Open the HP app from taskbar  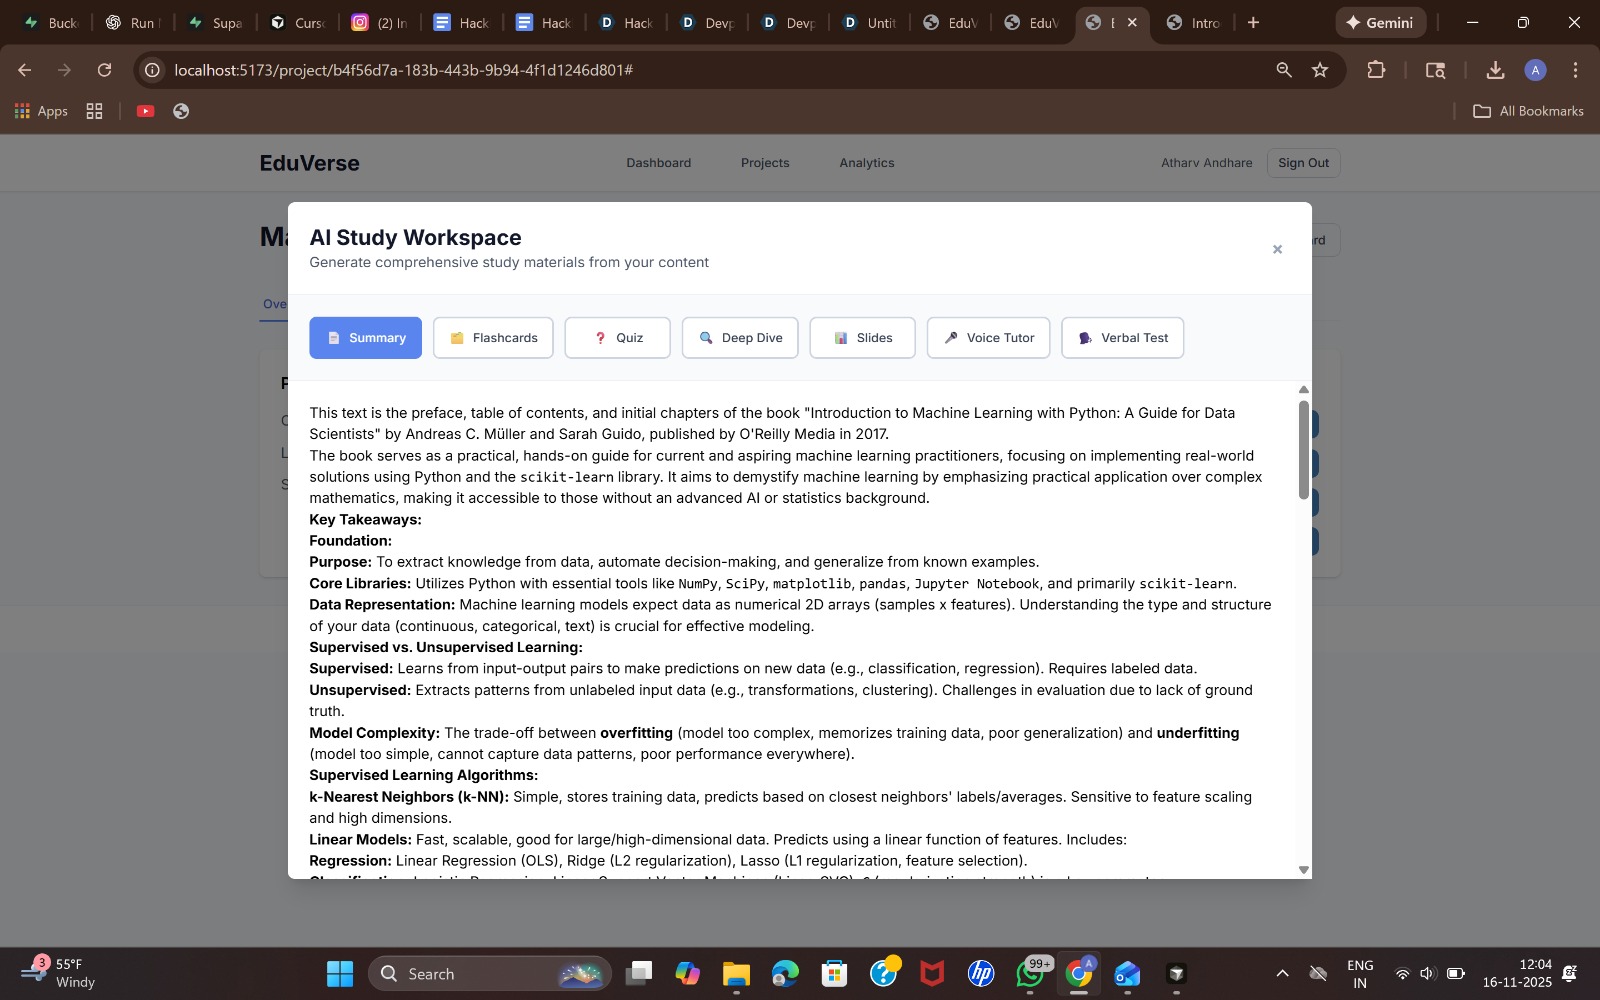pyautogui.click(x=981, y=974)
